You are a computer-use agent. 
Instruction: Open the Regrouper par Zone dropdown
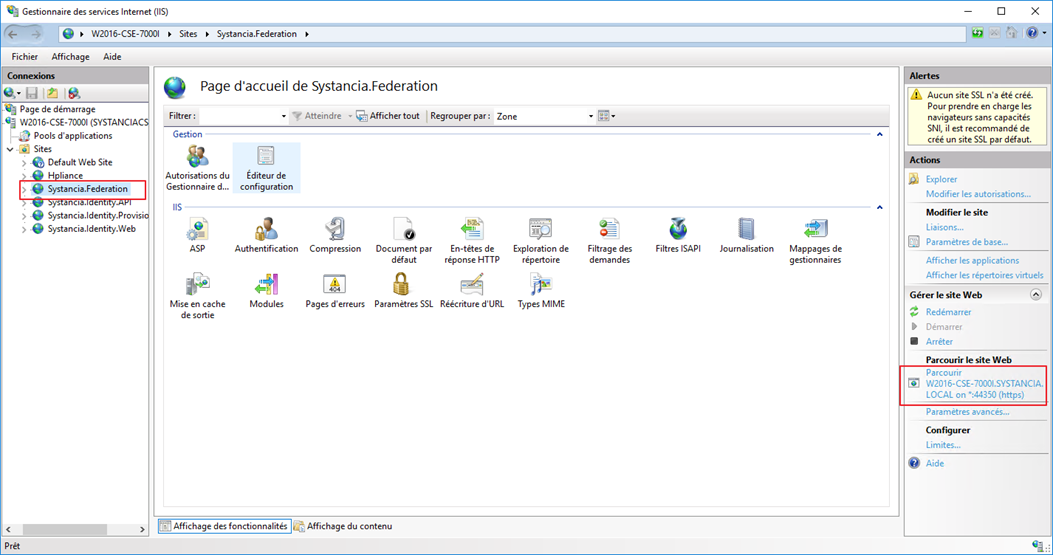tap(545, 116)
